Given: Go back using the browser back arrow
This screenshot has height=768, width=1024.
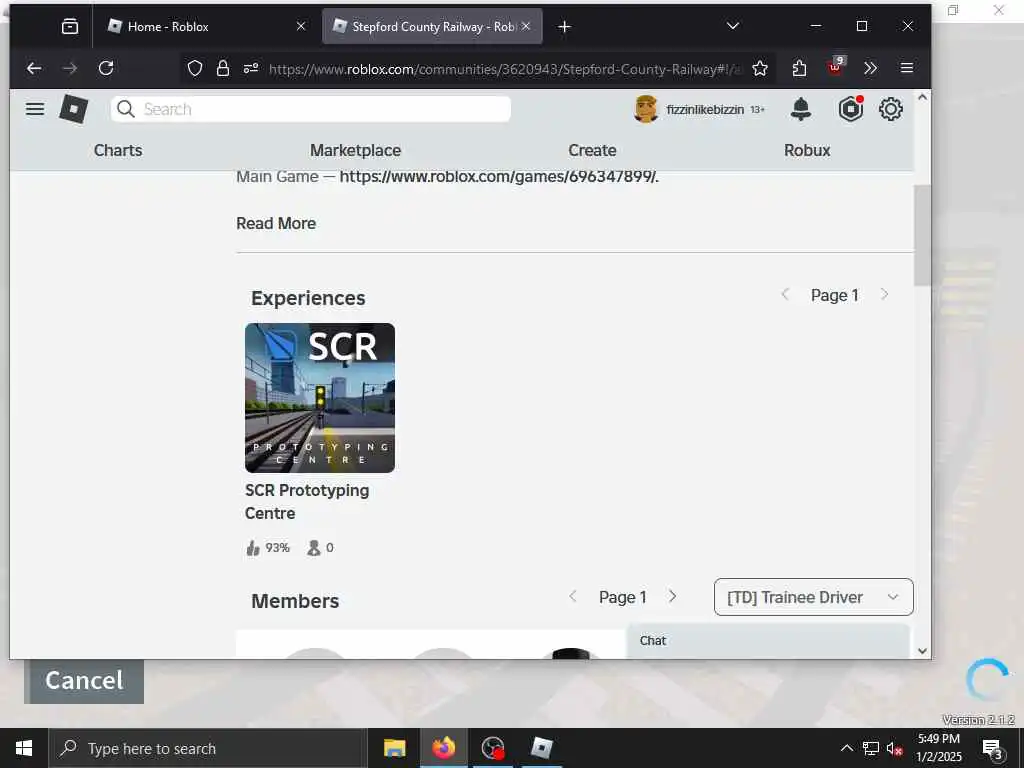Looking at the screenshot, I should (34, 68).
